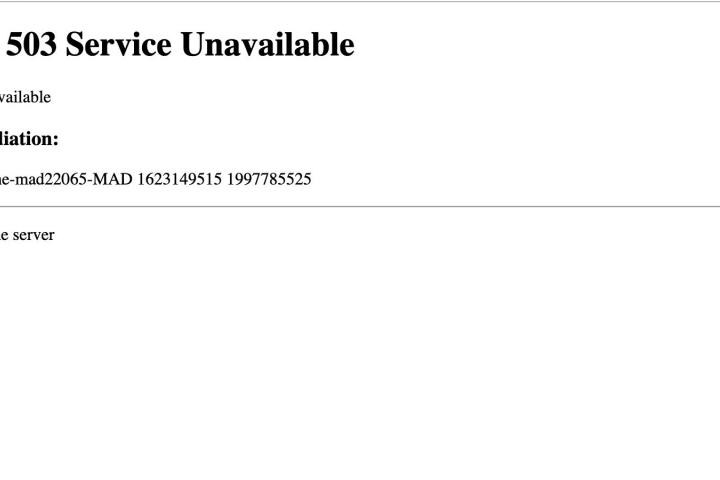
Task: Click the capital "U" in Unavailable
Action: [192, 45]
